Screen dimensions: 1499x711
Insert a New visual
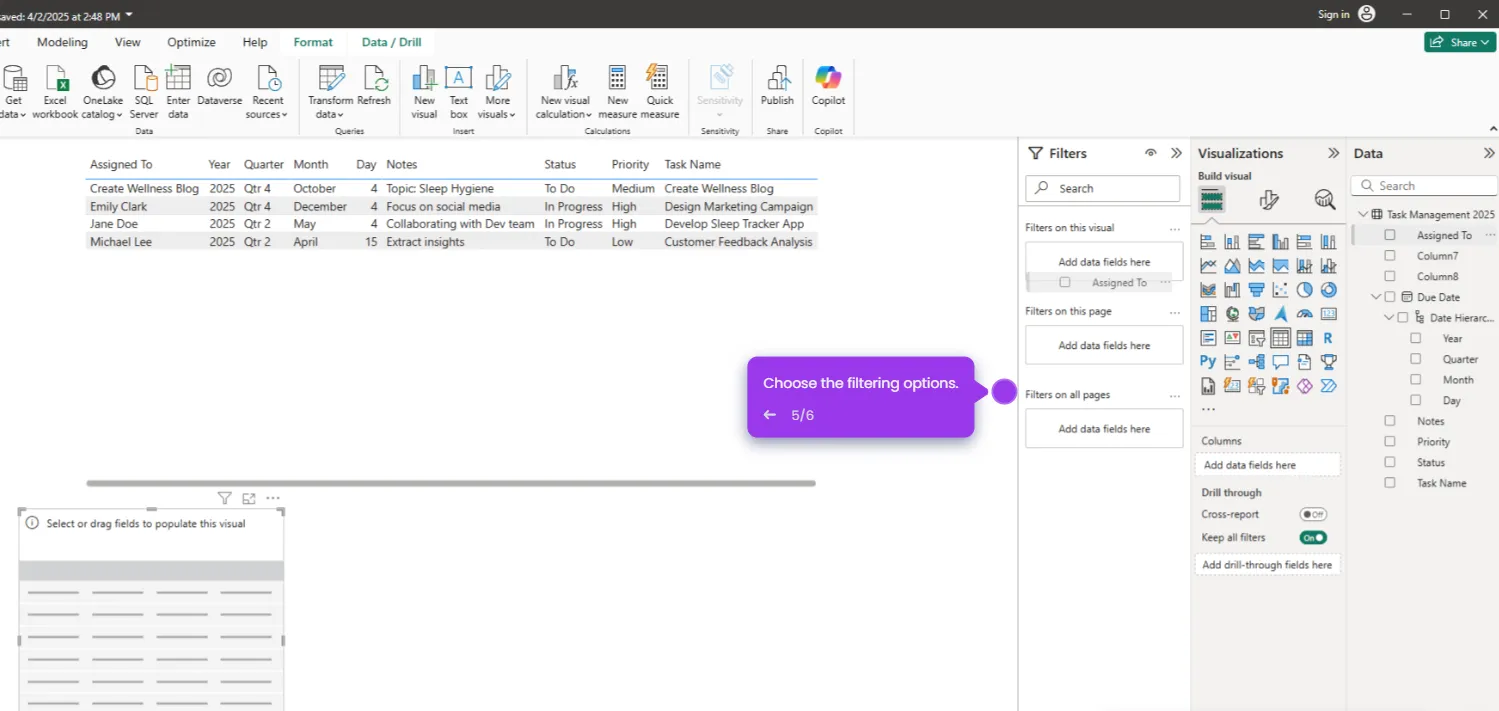(424, 92)
